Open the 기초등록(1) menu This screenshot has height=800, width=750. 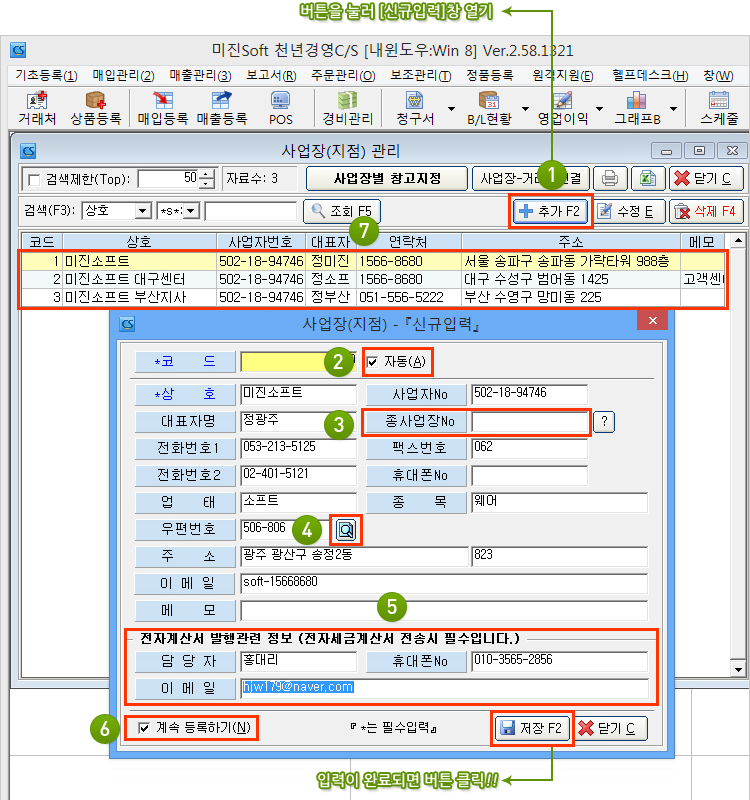tap(46, 76)
